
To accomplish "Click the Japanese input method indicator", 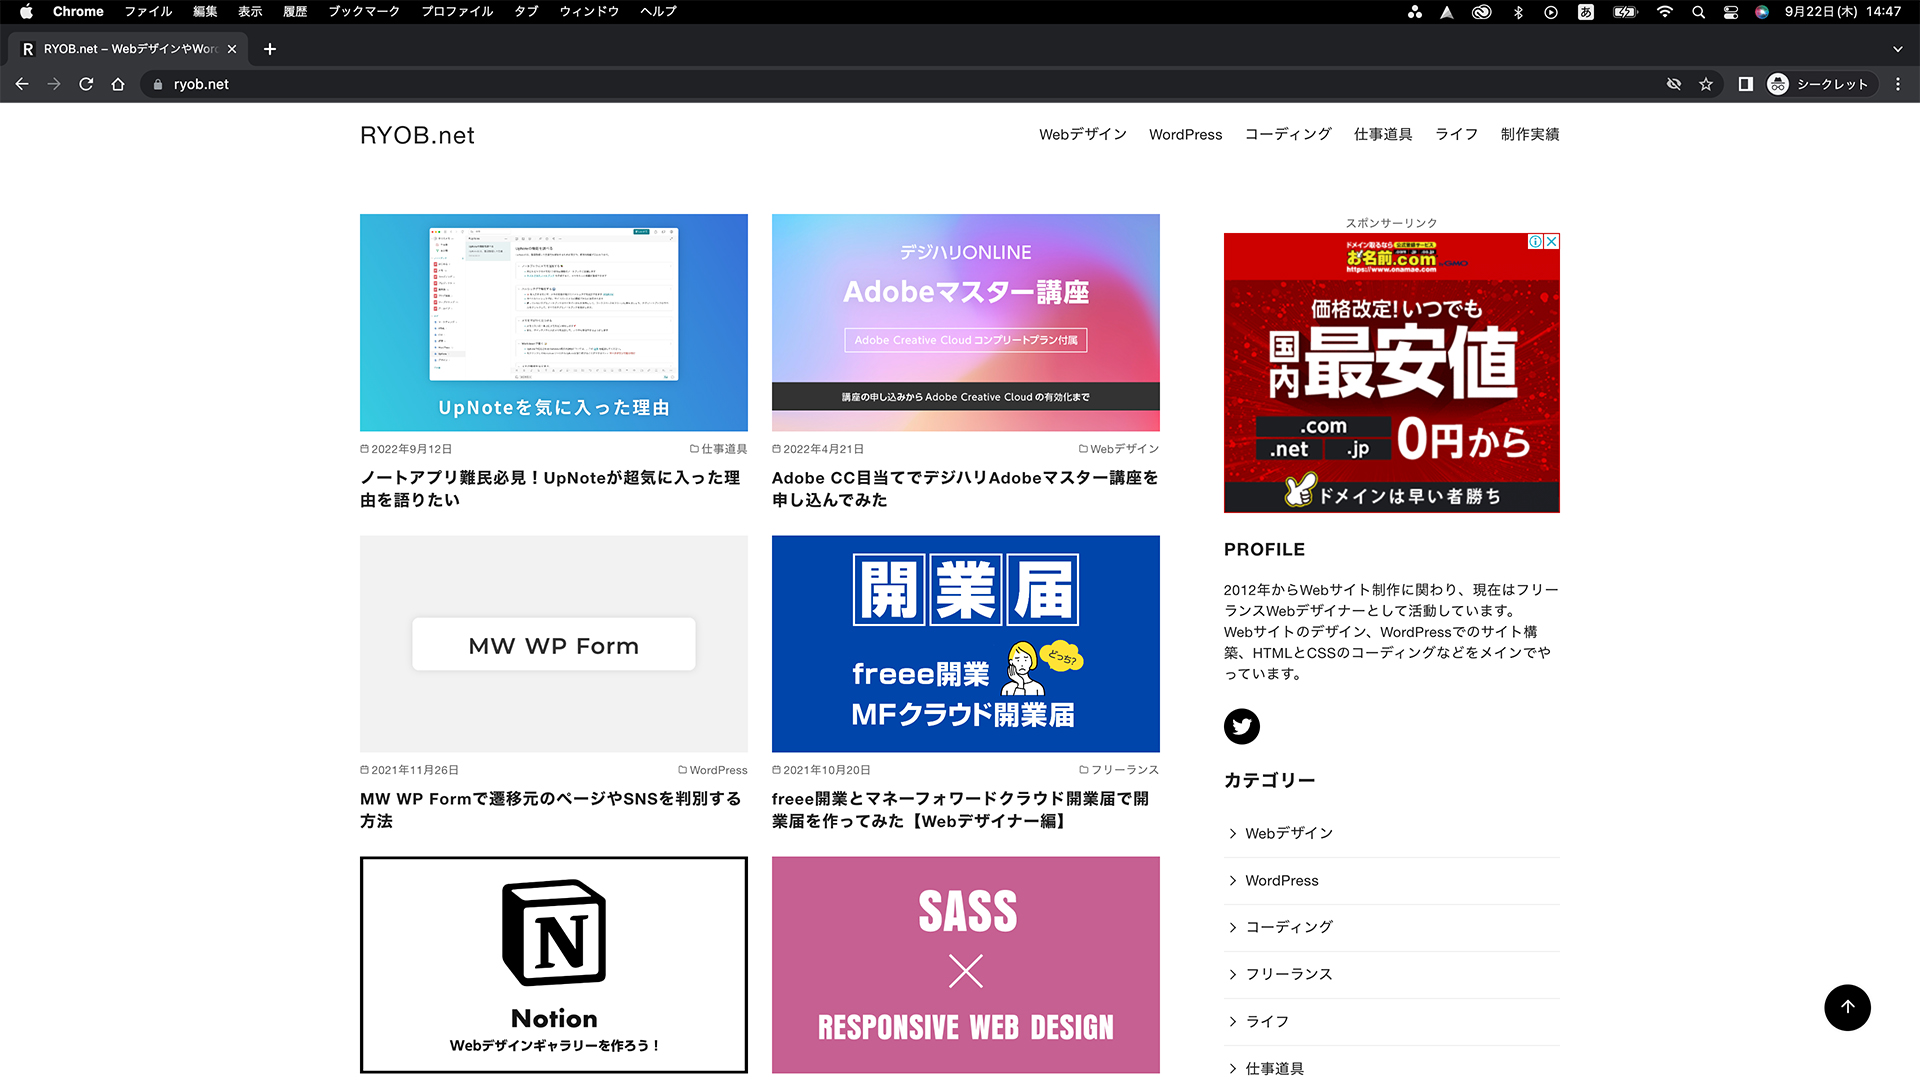I will pos(1588,12).
